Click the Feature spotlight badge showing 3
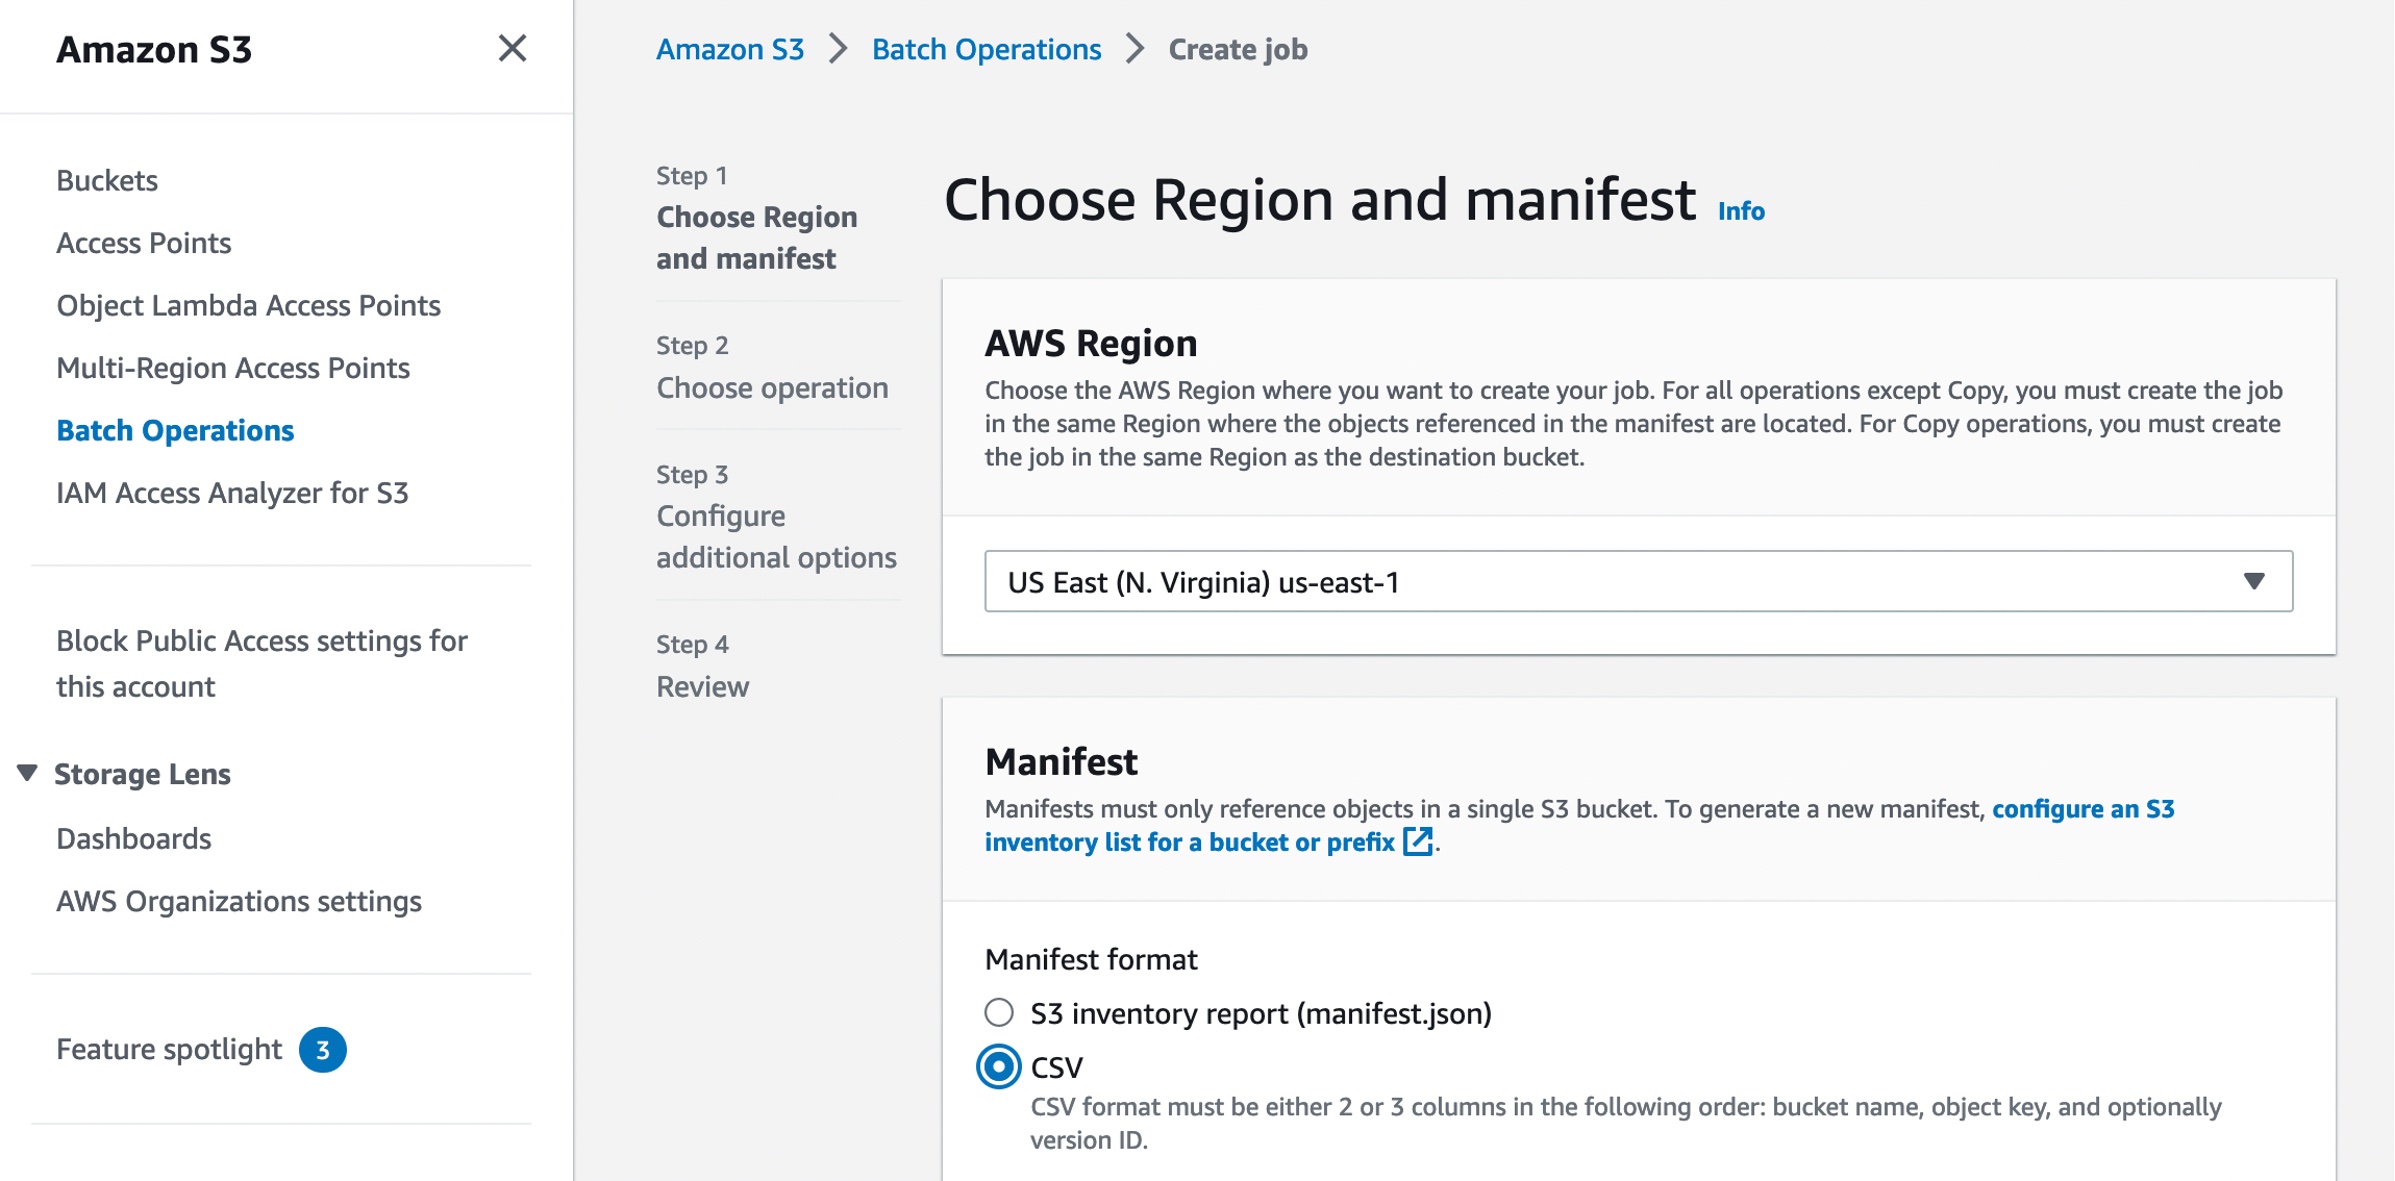 point(322,1050)
